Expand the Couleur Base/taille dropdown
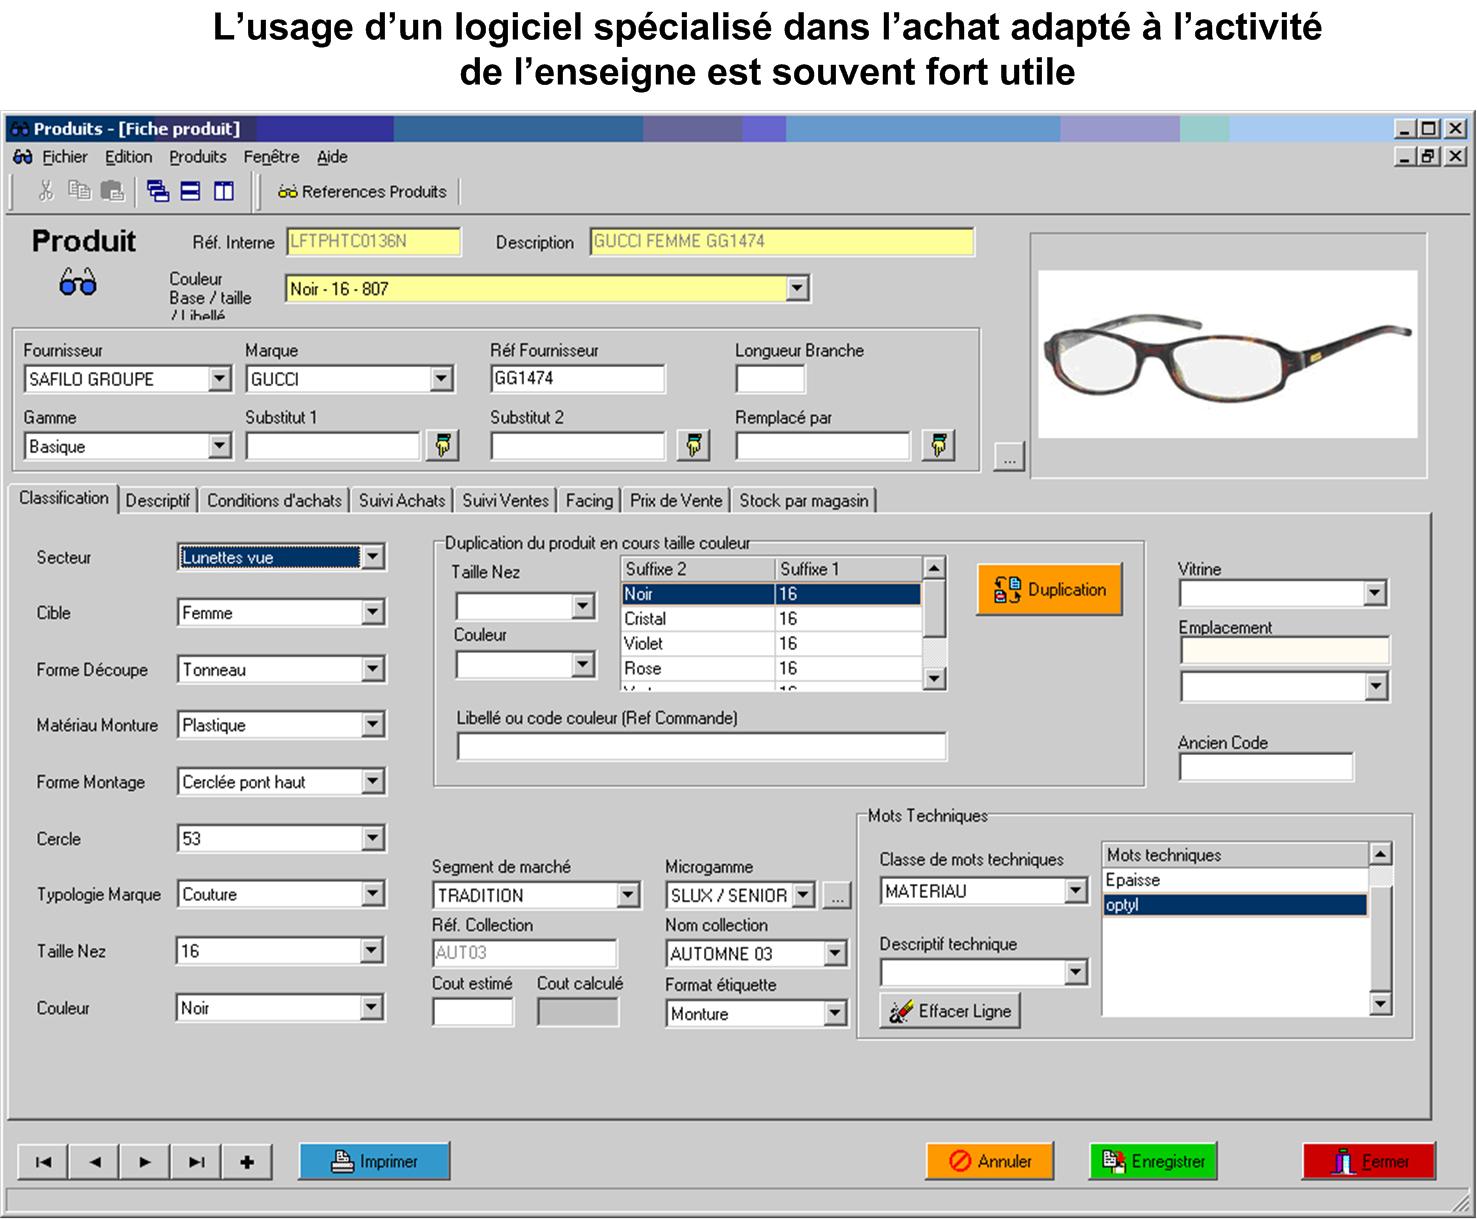 (x=797, y=289)
